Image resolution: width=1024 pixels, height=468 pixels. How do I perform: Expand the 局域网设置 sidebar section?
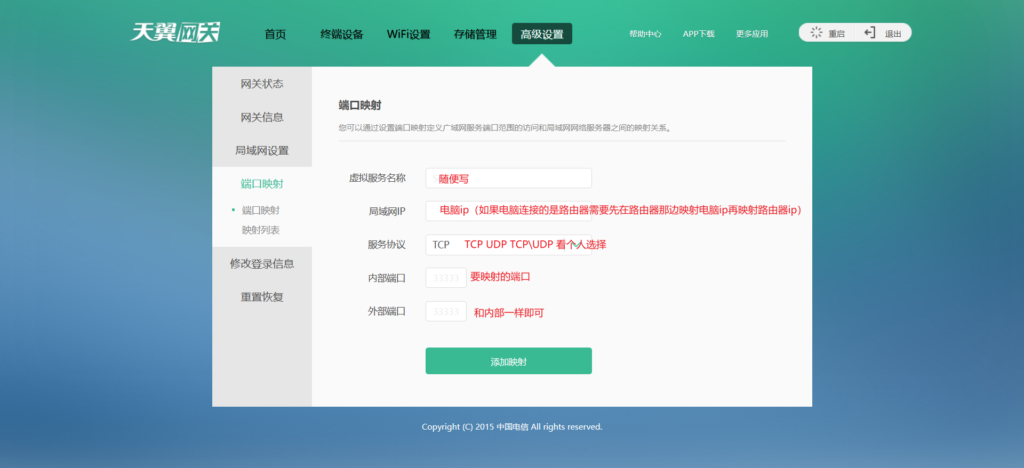point(262,151)
